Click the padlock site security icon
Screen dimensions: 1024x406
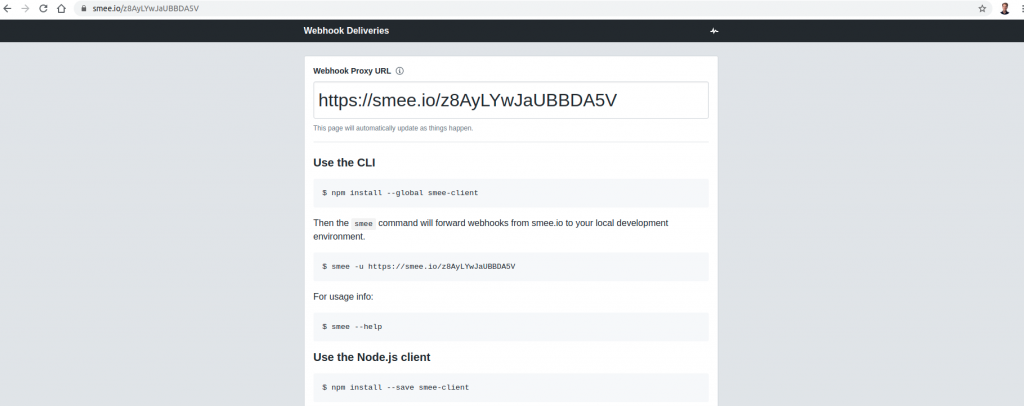coord(84,8)
